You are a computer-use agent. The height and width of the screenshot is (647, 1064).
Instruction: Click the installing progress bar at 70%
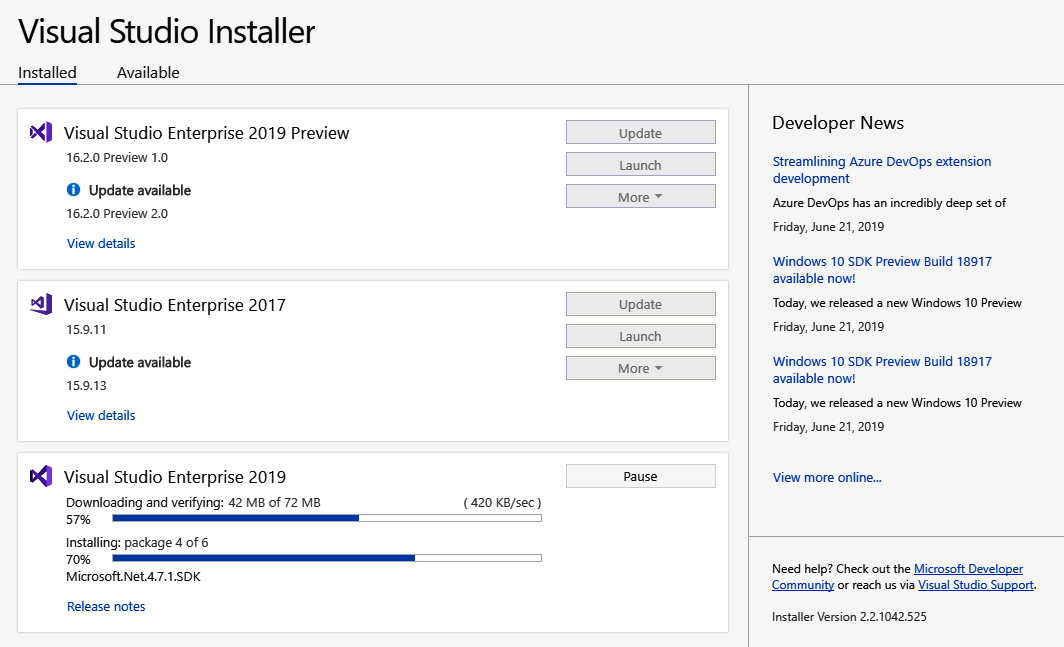point(326,558)
